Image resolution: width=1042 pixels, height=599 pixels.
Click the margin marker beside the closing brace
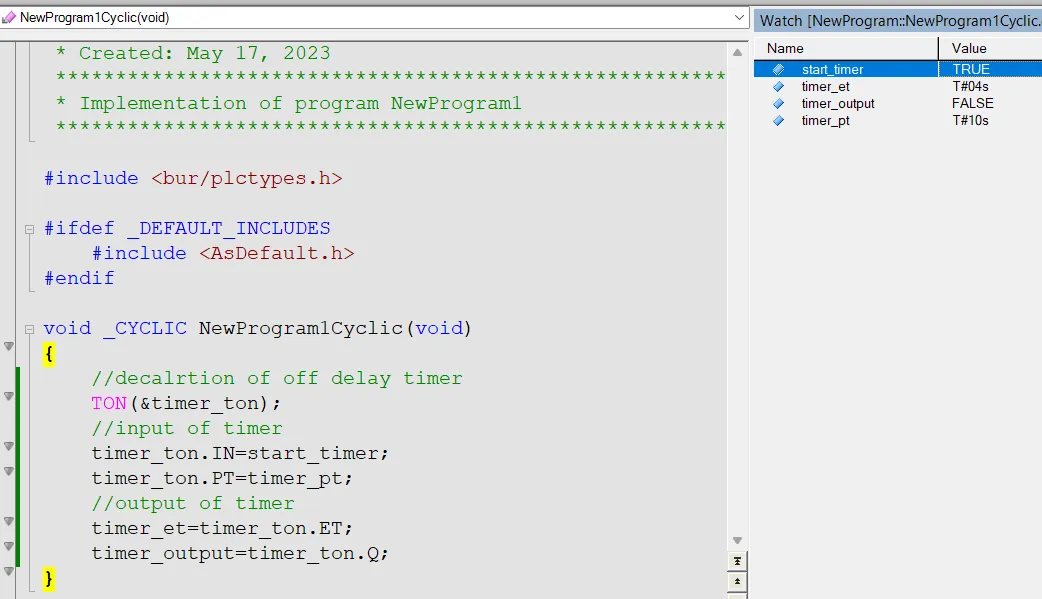tap(9, 571)
